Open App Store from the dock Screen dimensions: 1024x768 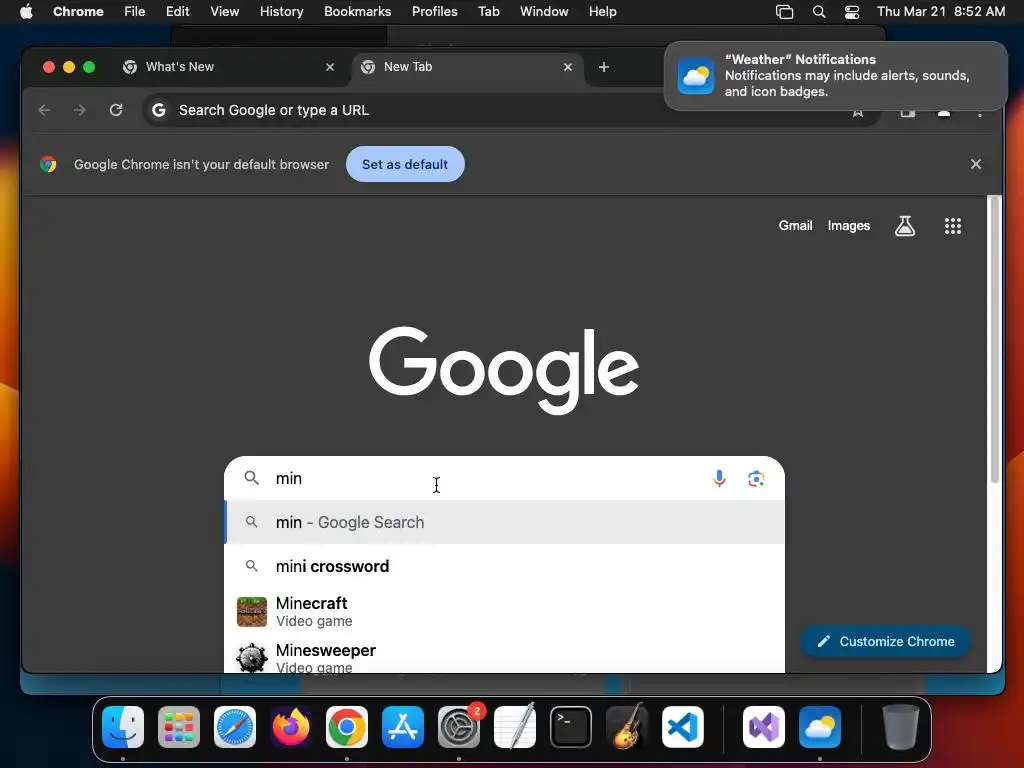click(x=403, y=727)
